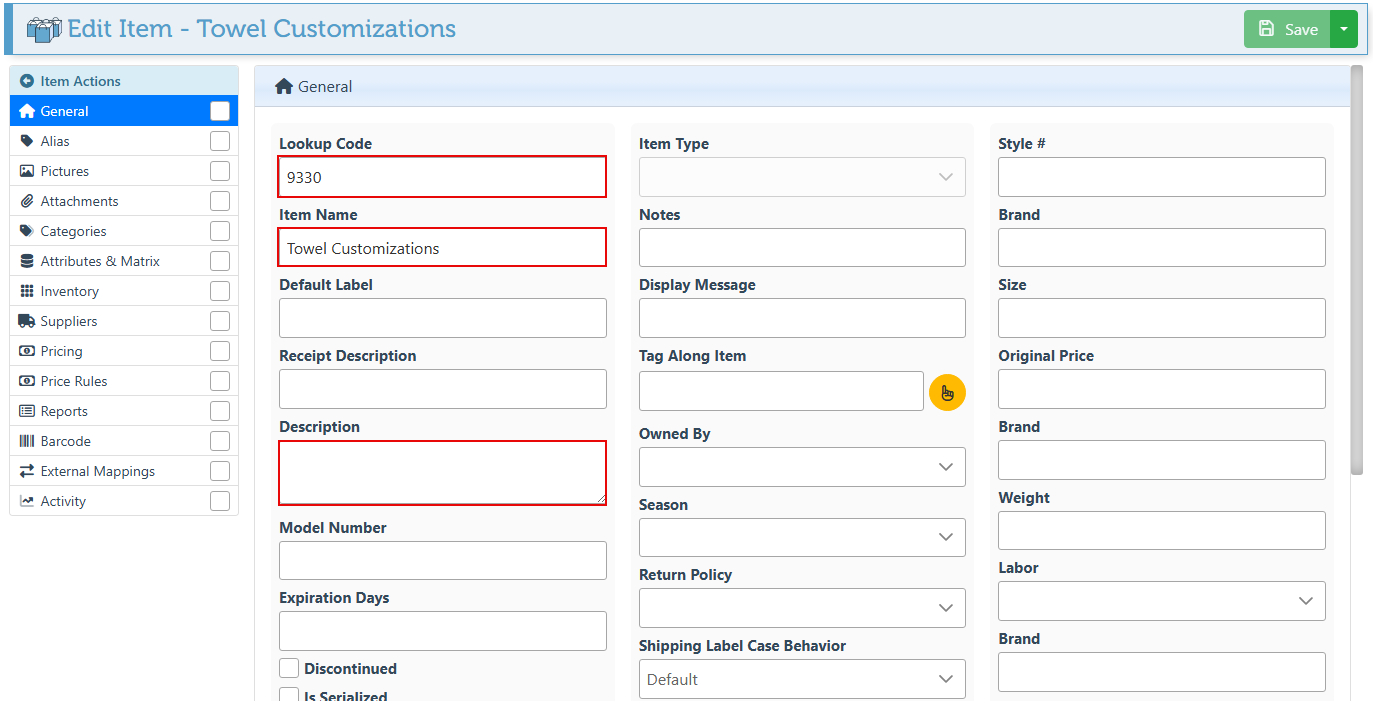
Task: Click the External Mappings arrows icon
Action: click(27, 471)
